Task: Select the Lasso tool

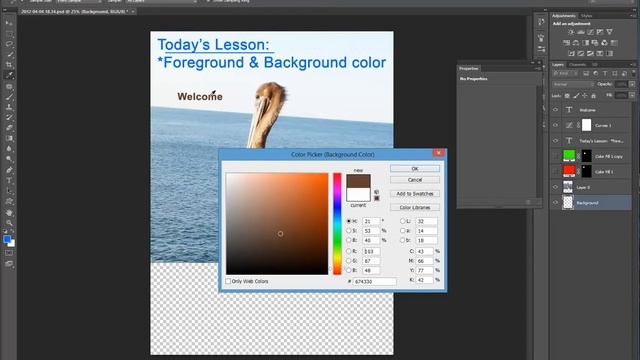Action: [9, 44]
